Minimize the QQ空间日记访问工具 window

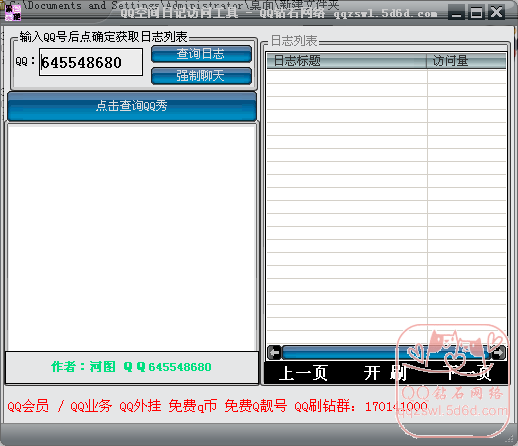click(x=456, y=13)
